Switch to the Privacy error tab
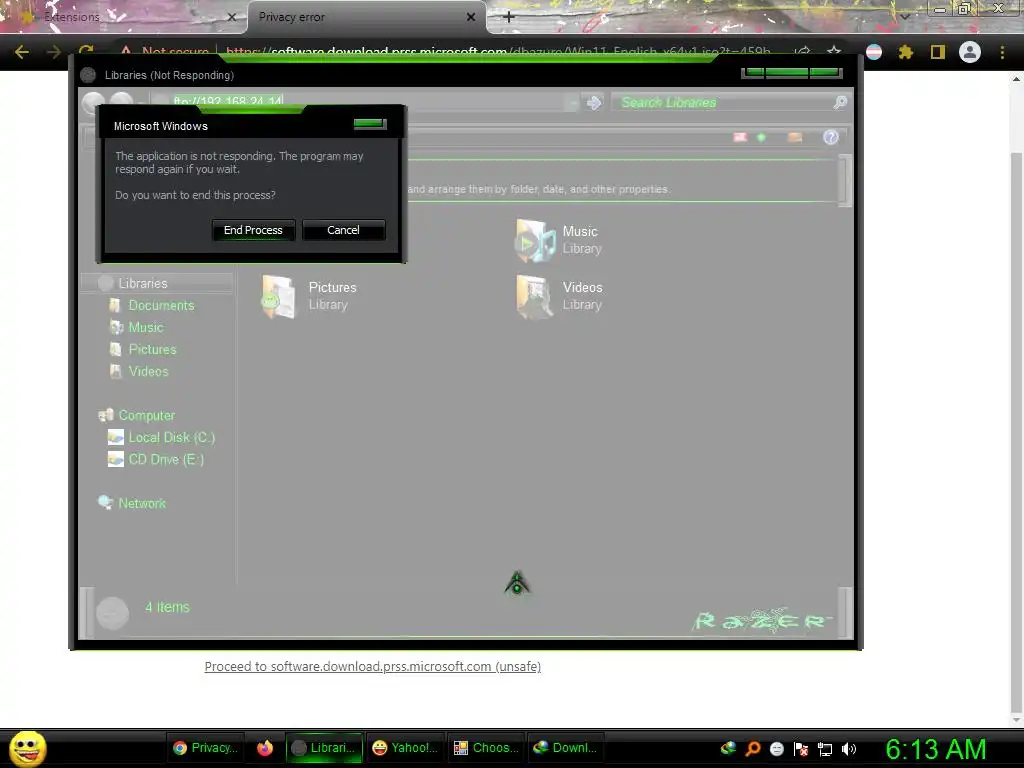This screenshot has height=768, width=1024. coord(366,17)
